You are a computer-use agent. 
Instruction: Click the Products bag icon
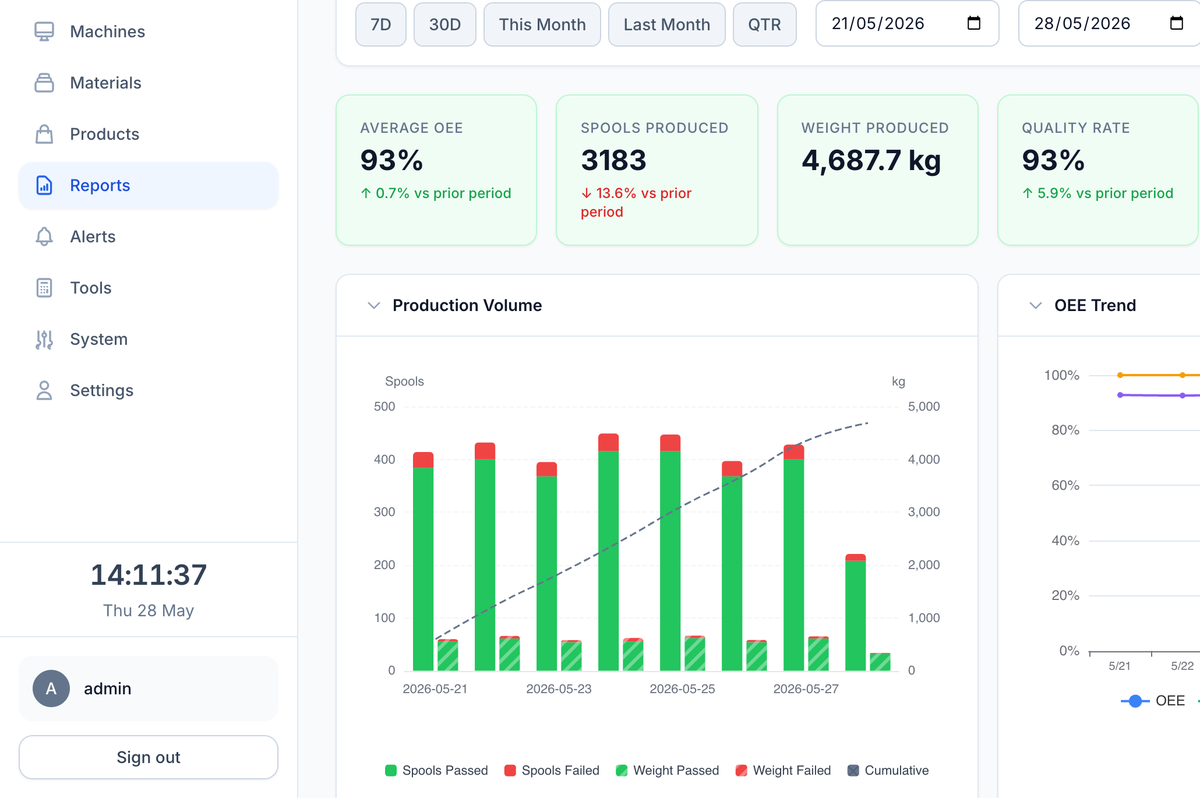pos(44,134)
